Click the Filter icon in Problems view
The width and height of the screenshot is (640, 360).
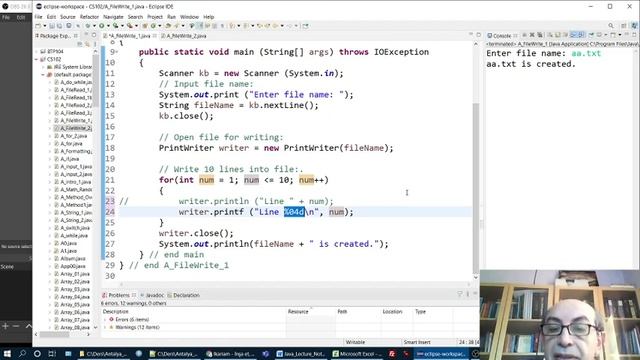pyautogui.click(x=460, y=294)
